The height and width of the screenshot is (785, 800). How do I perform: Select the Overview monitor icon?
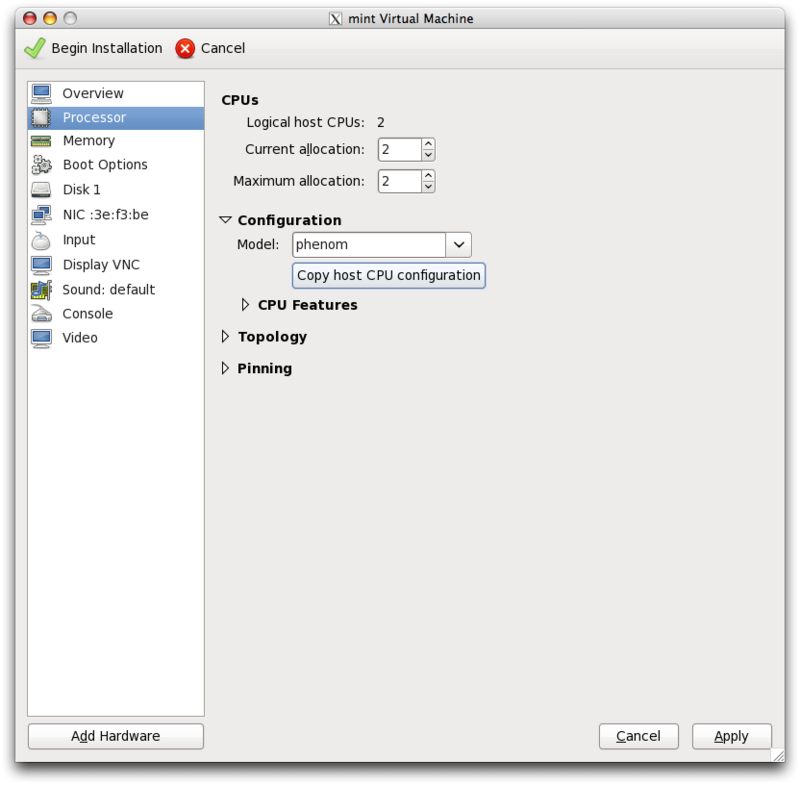tap(41, 93)
